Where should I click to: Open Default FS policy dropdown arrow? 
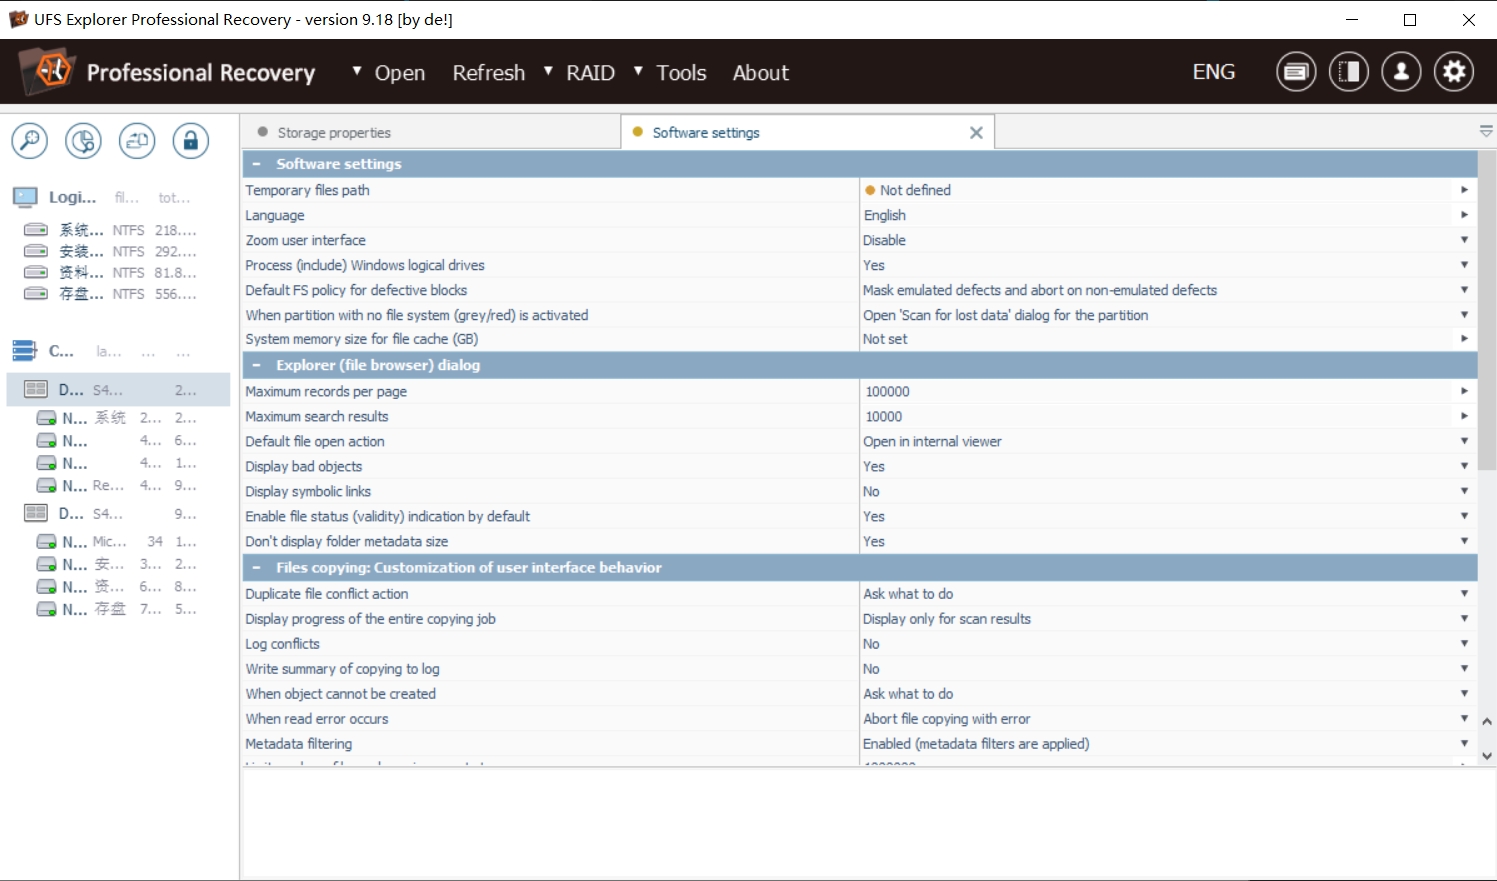pyautogui.click(x=1464, y=290)
